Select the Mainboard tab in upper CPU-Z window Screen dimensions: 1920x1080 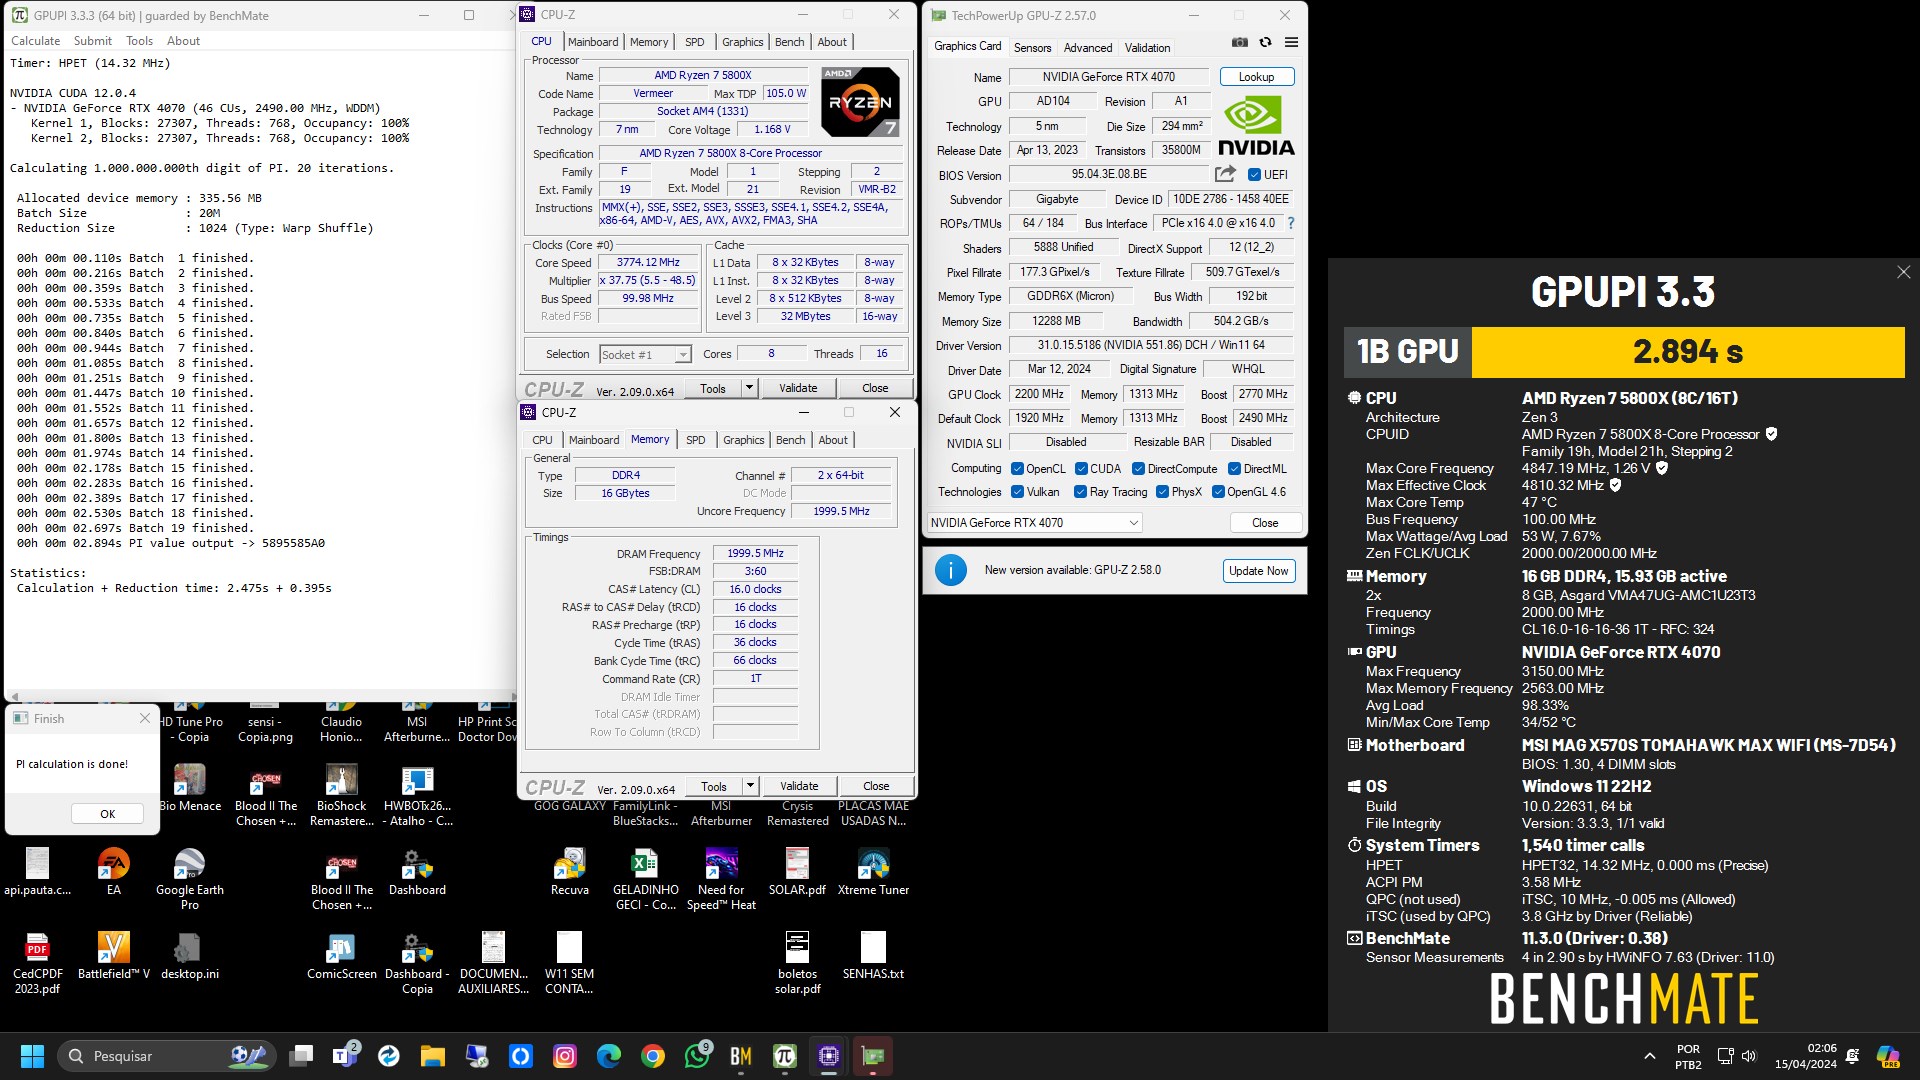click(593, 42)
